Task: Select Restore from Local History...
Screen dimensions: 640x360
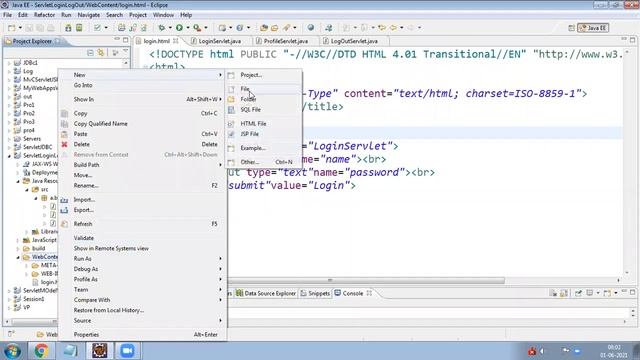Action: 142,310
